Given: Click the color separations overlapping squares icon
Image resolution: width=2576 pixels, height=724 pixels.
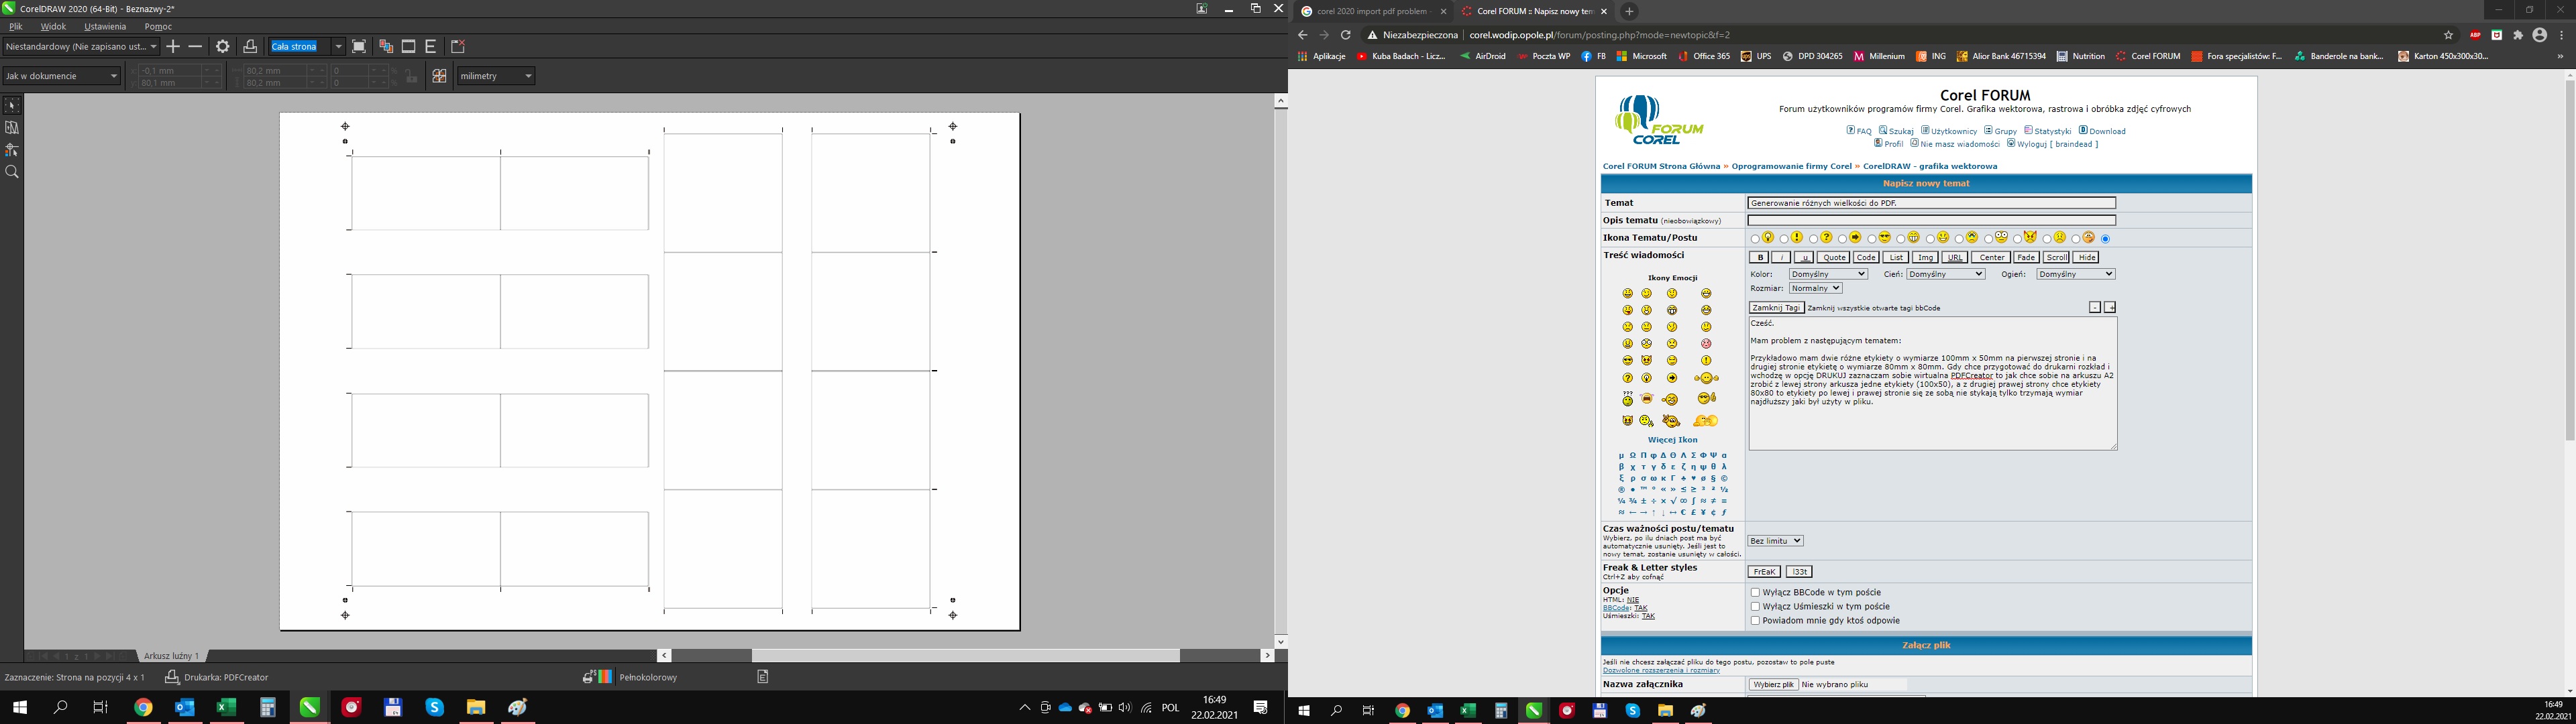Looking at the screenshot, I should click(x=386, y=47).
